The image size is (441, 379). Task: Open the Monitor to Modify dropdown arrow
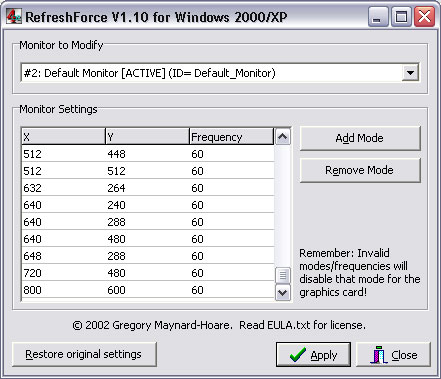click(410, 73)
